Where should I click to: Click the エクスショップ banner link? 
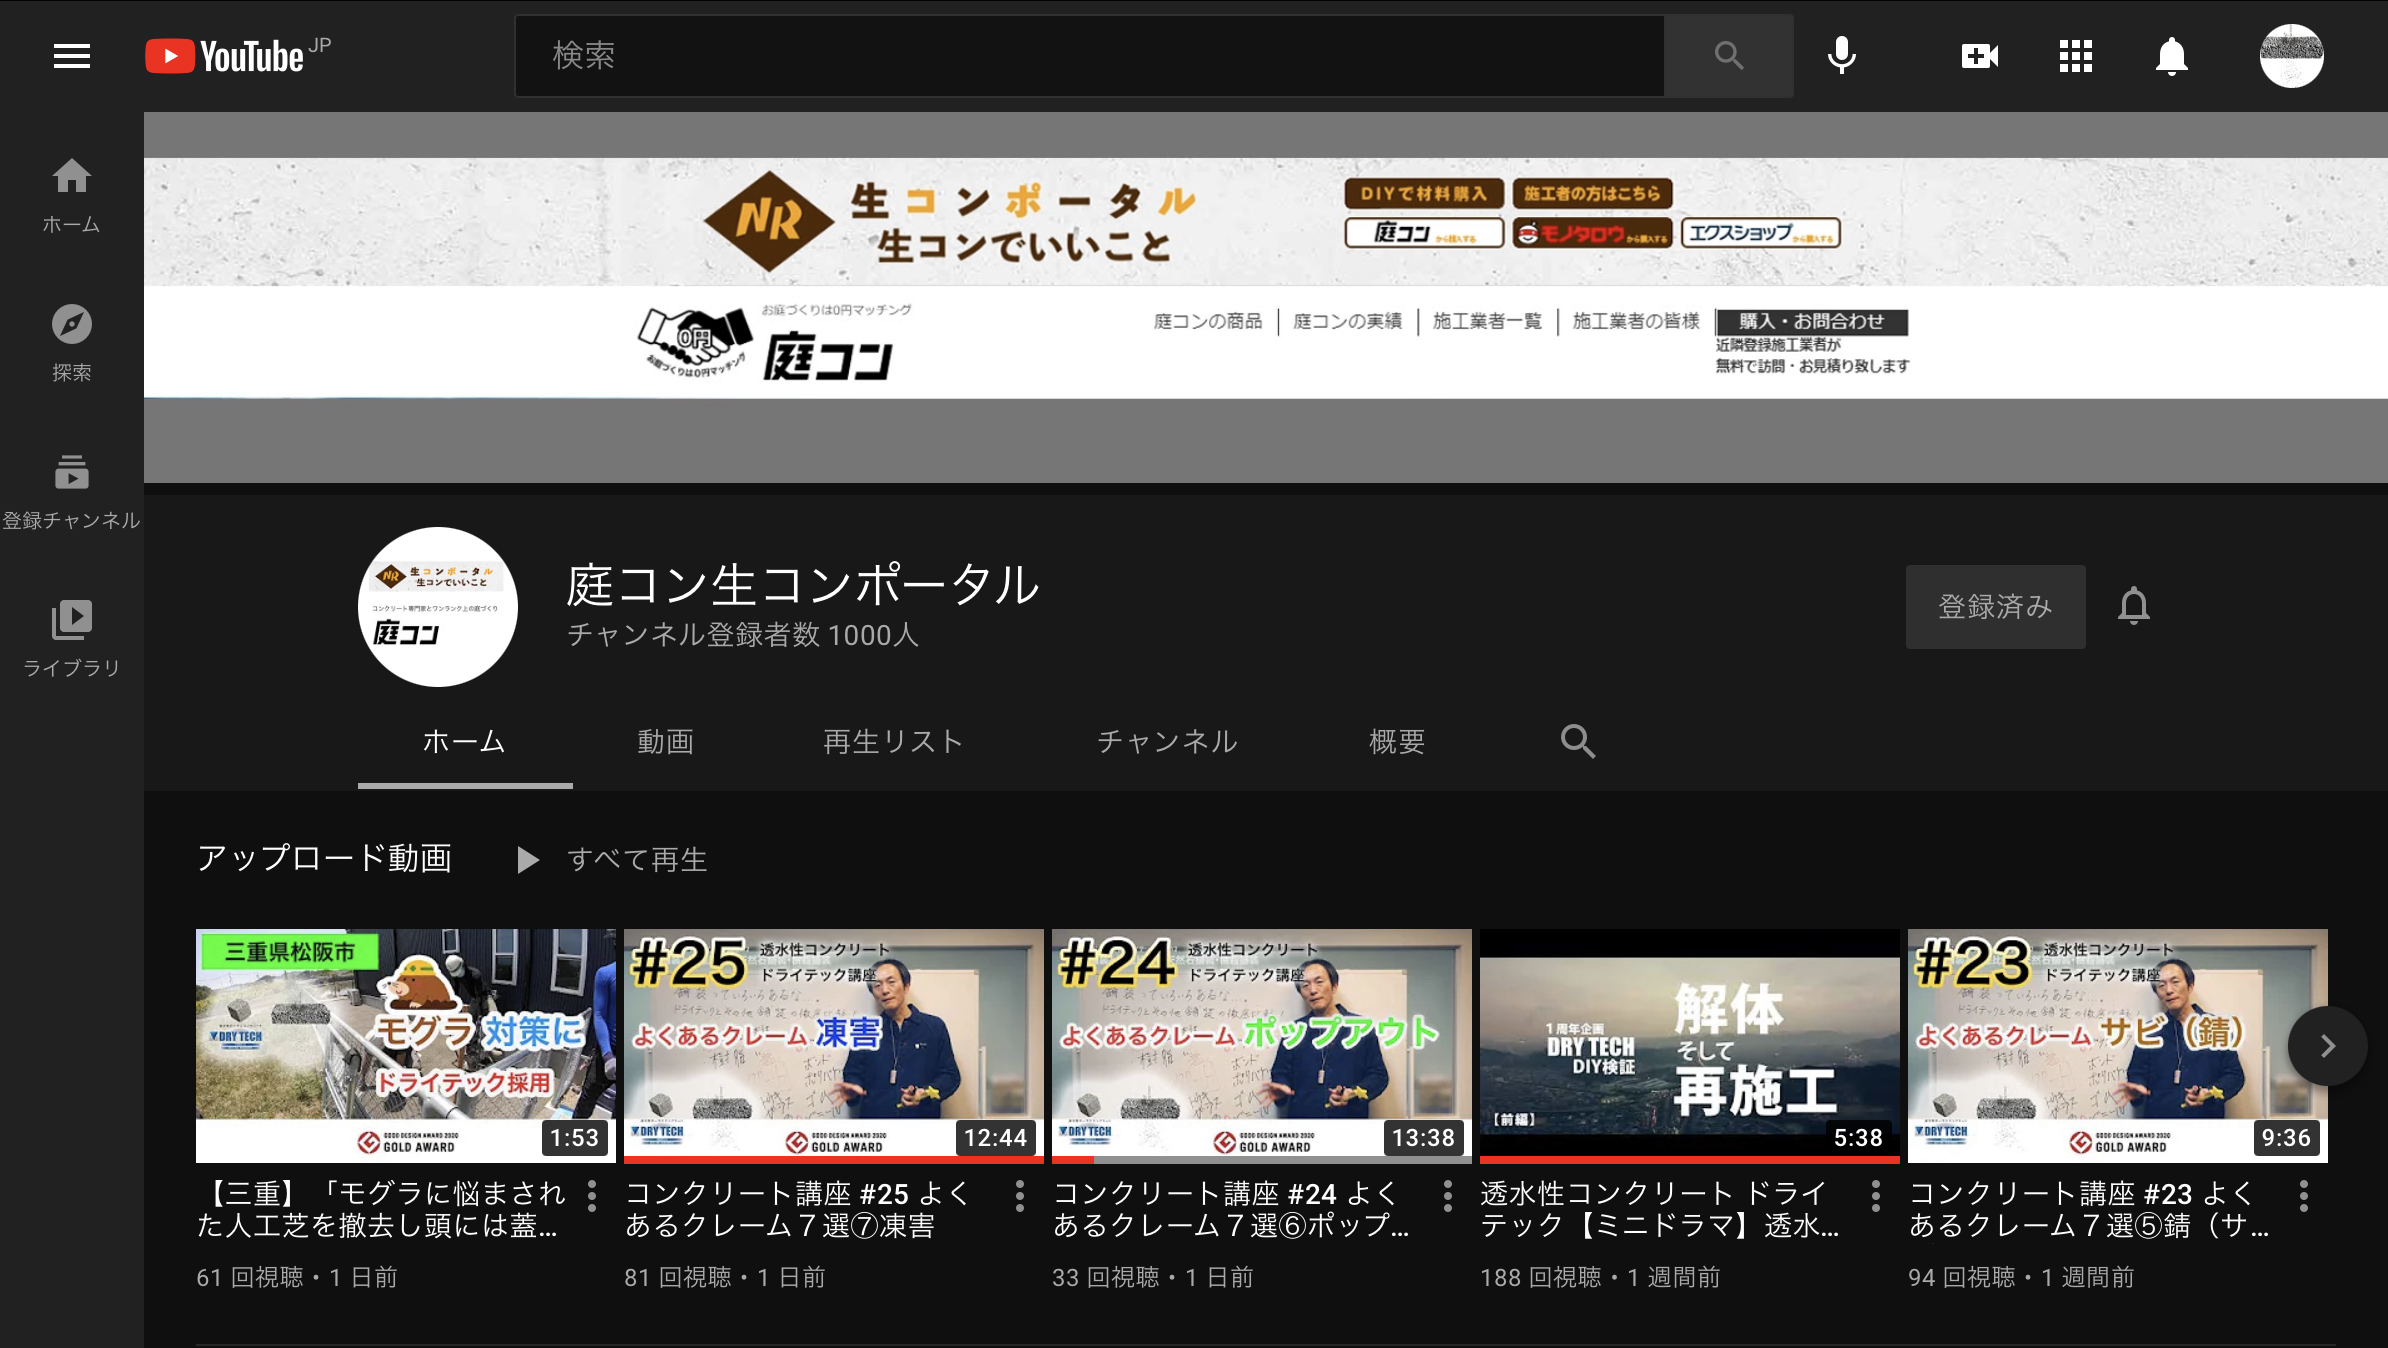[1761, 233]
